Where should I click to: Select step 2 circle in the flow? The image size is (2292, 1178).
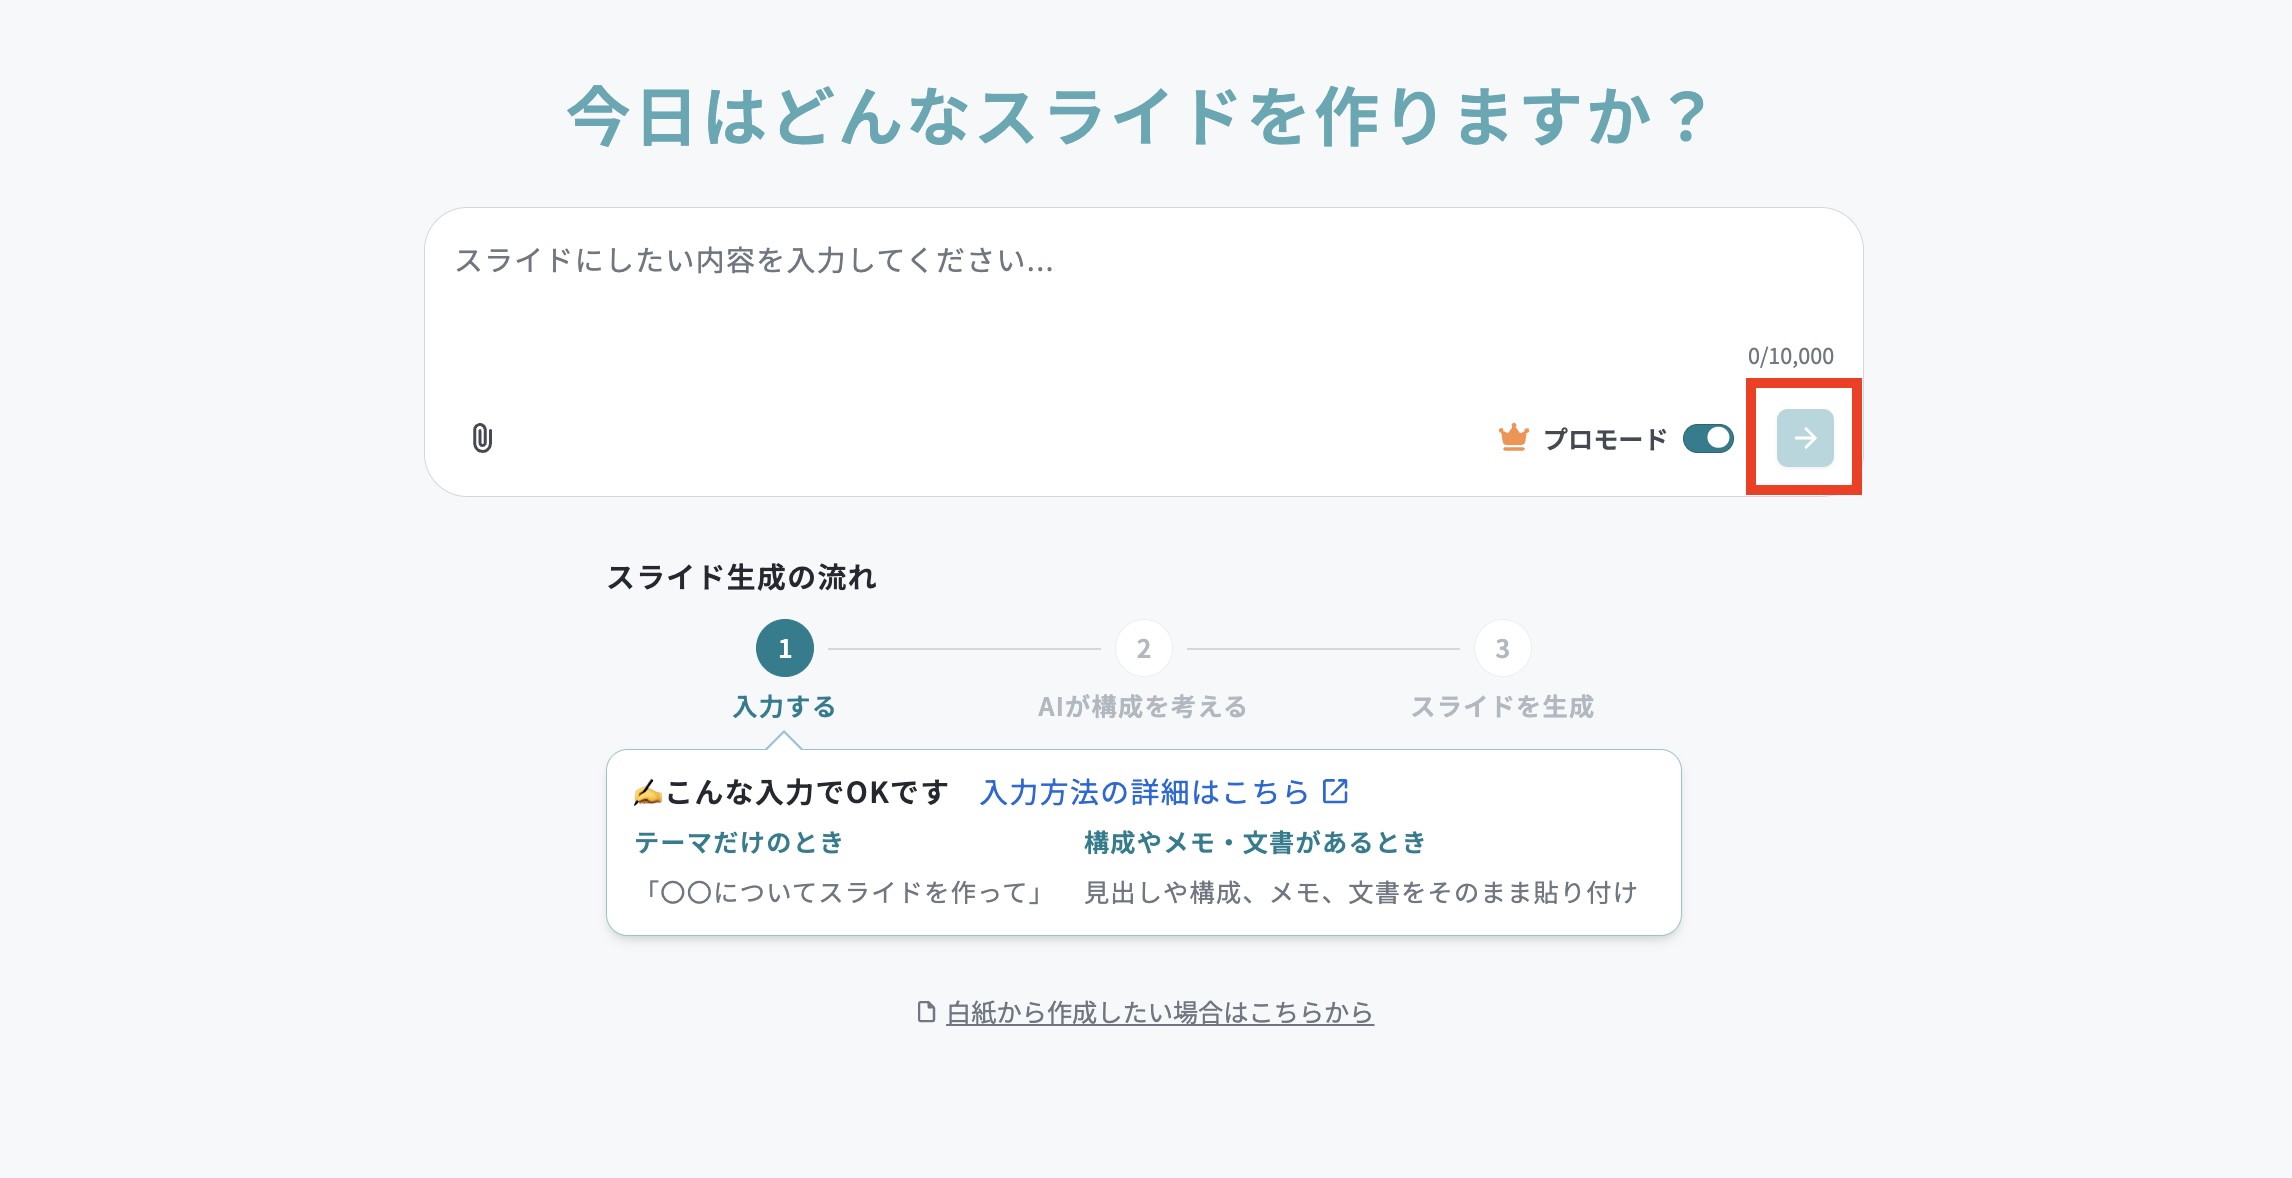click(1144, 648)
